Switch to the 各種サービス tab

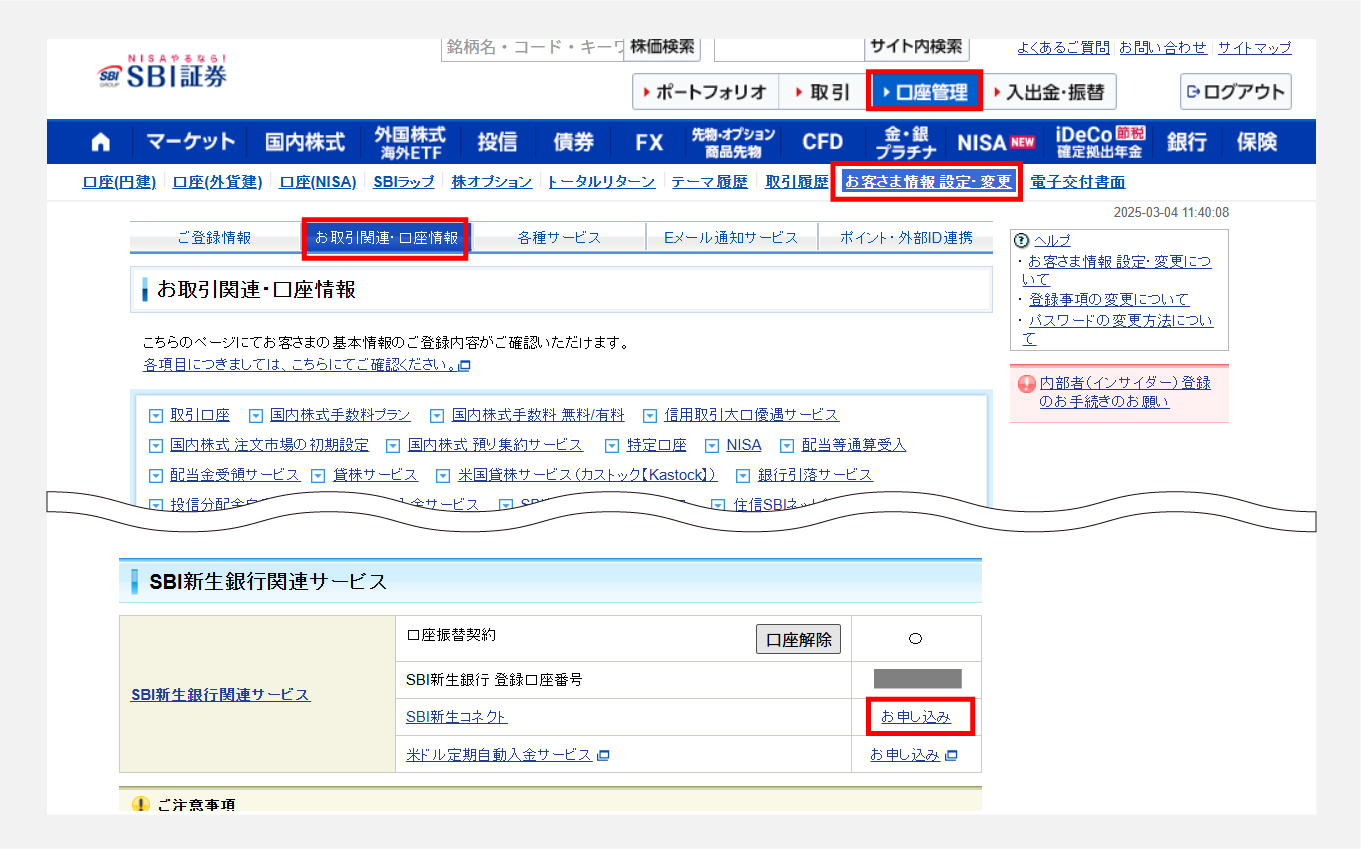pyautogui.click(x=559, y=238)
